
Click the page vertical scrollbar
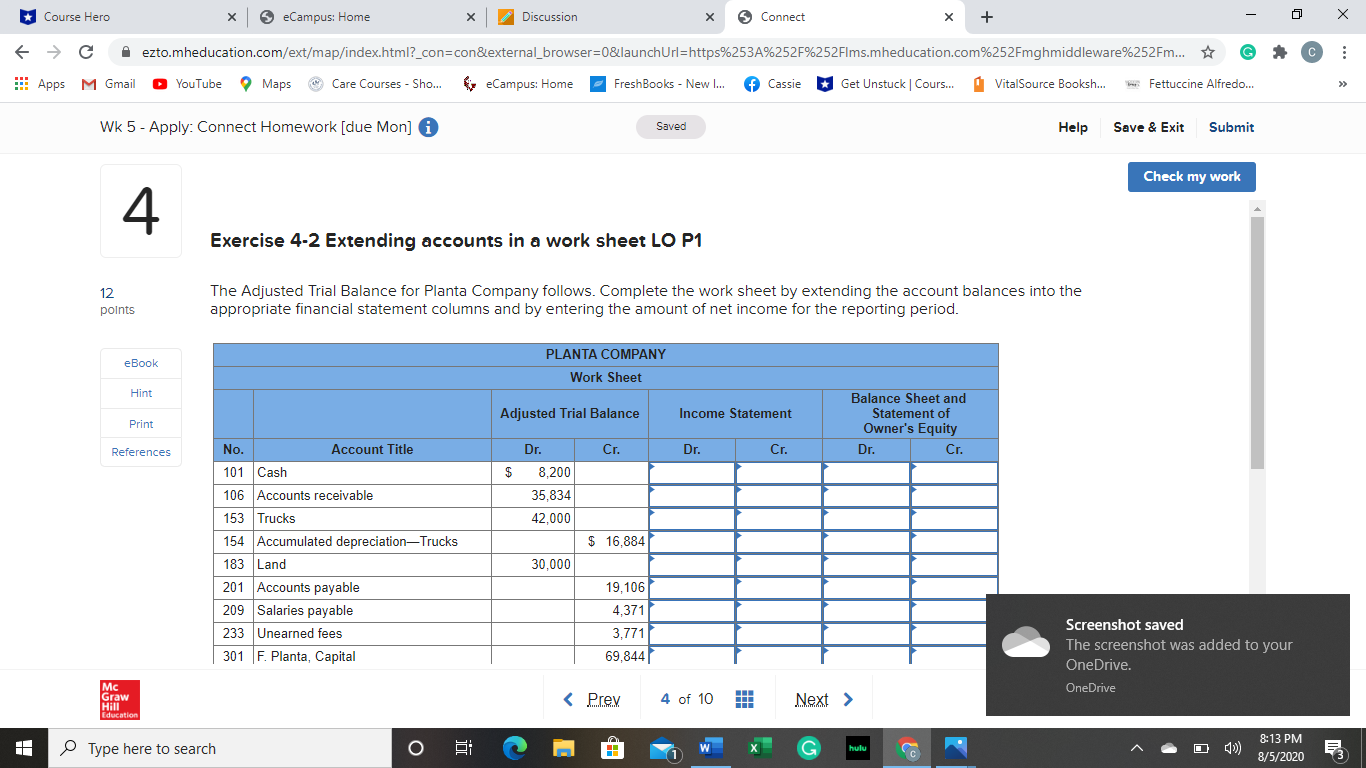coord(1257,343)
